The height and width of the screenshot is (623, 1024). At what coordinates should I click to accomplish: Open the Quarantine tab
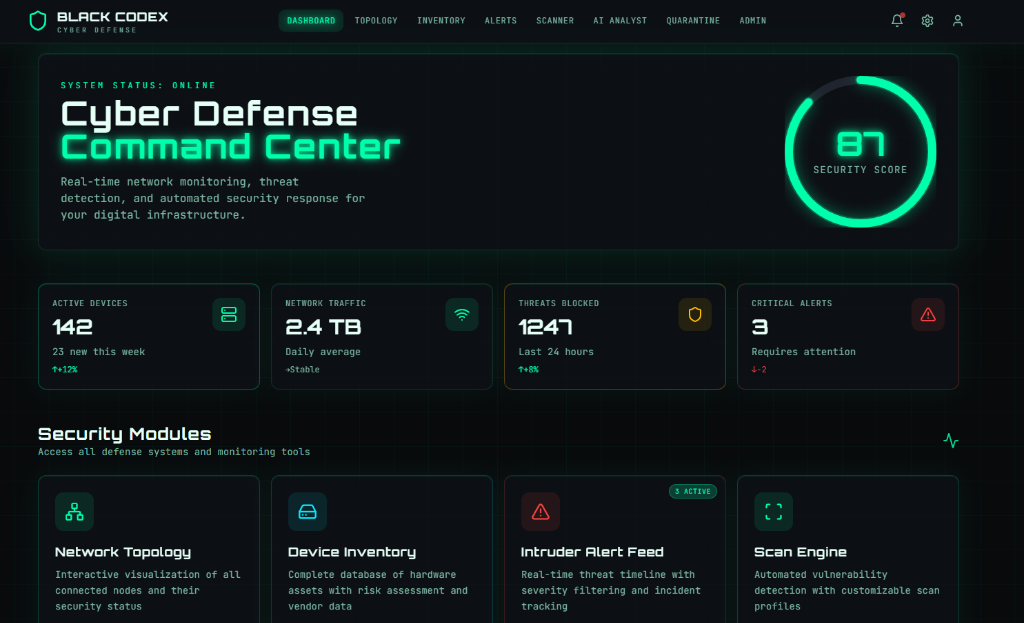(x=693, y=21)
